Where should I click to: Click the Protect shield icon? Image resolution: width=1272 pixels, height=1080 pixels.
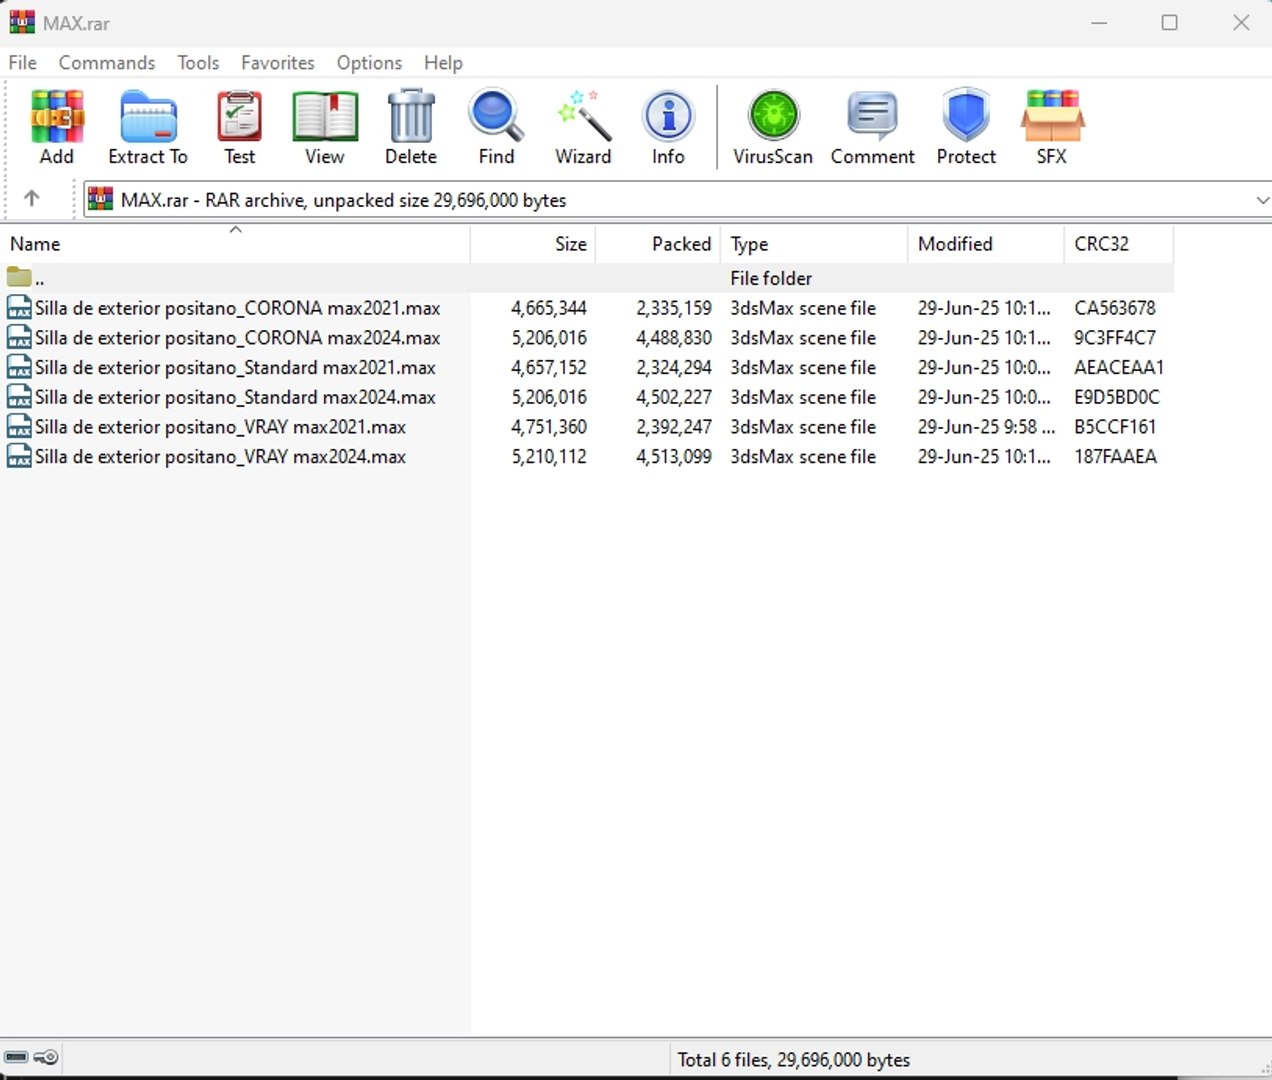click(x=966, y=116)
